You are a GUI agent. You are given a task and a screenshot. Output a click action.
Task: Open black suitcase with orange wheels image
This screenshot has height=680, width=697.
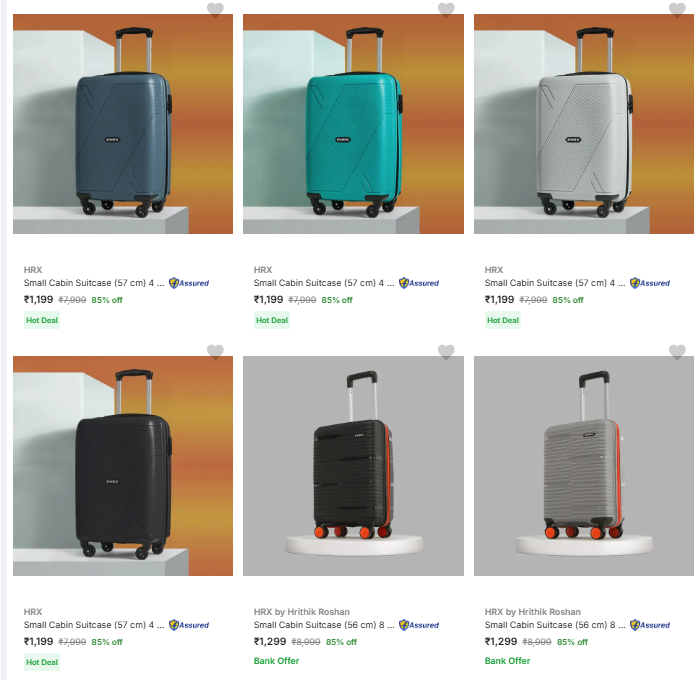pos(353,466)
